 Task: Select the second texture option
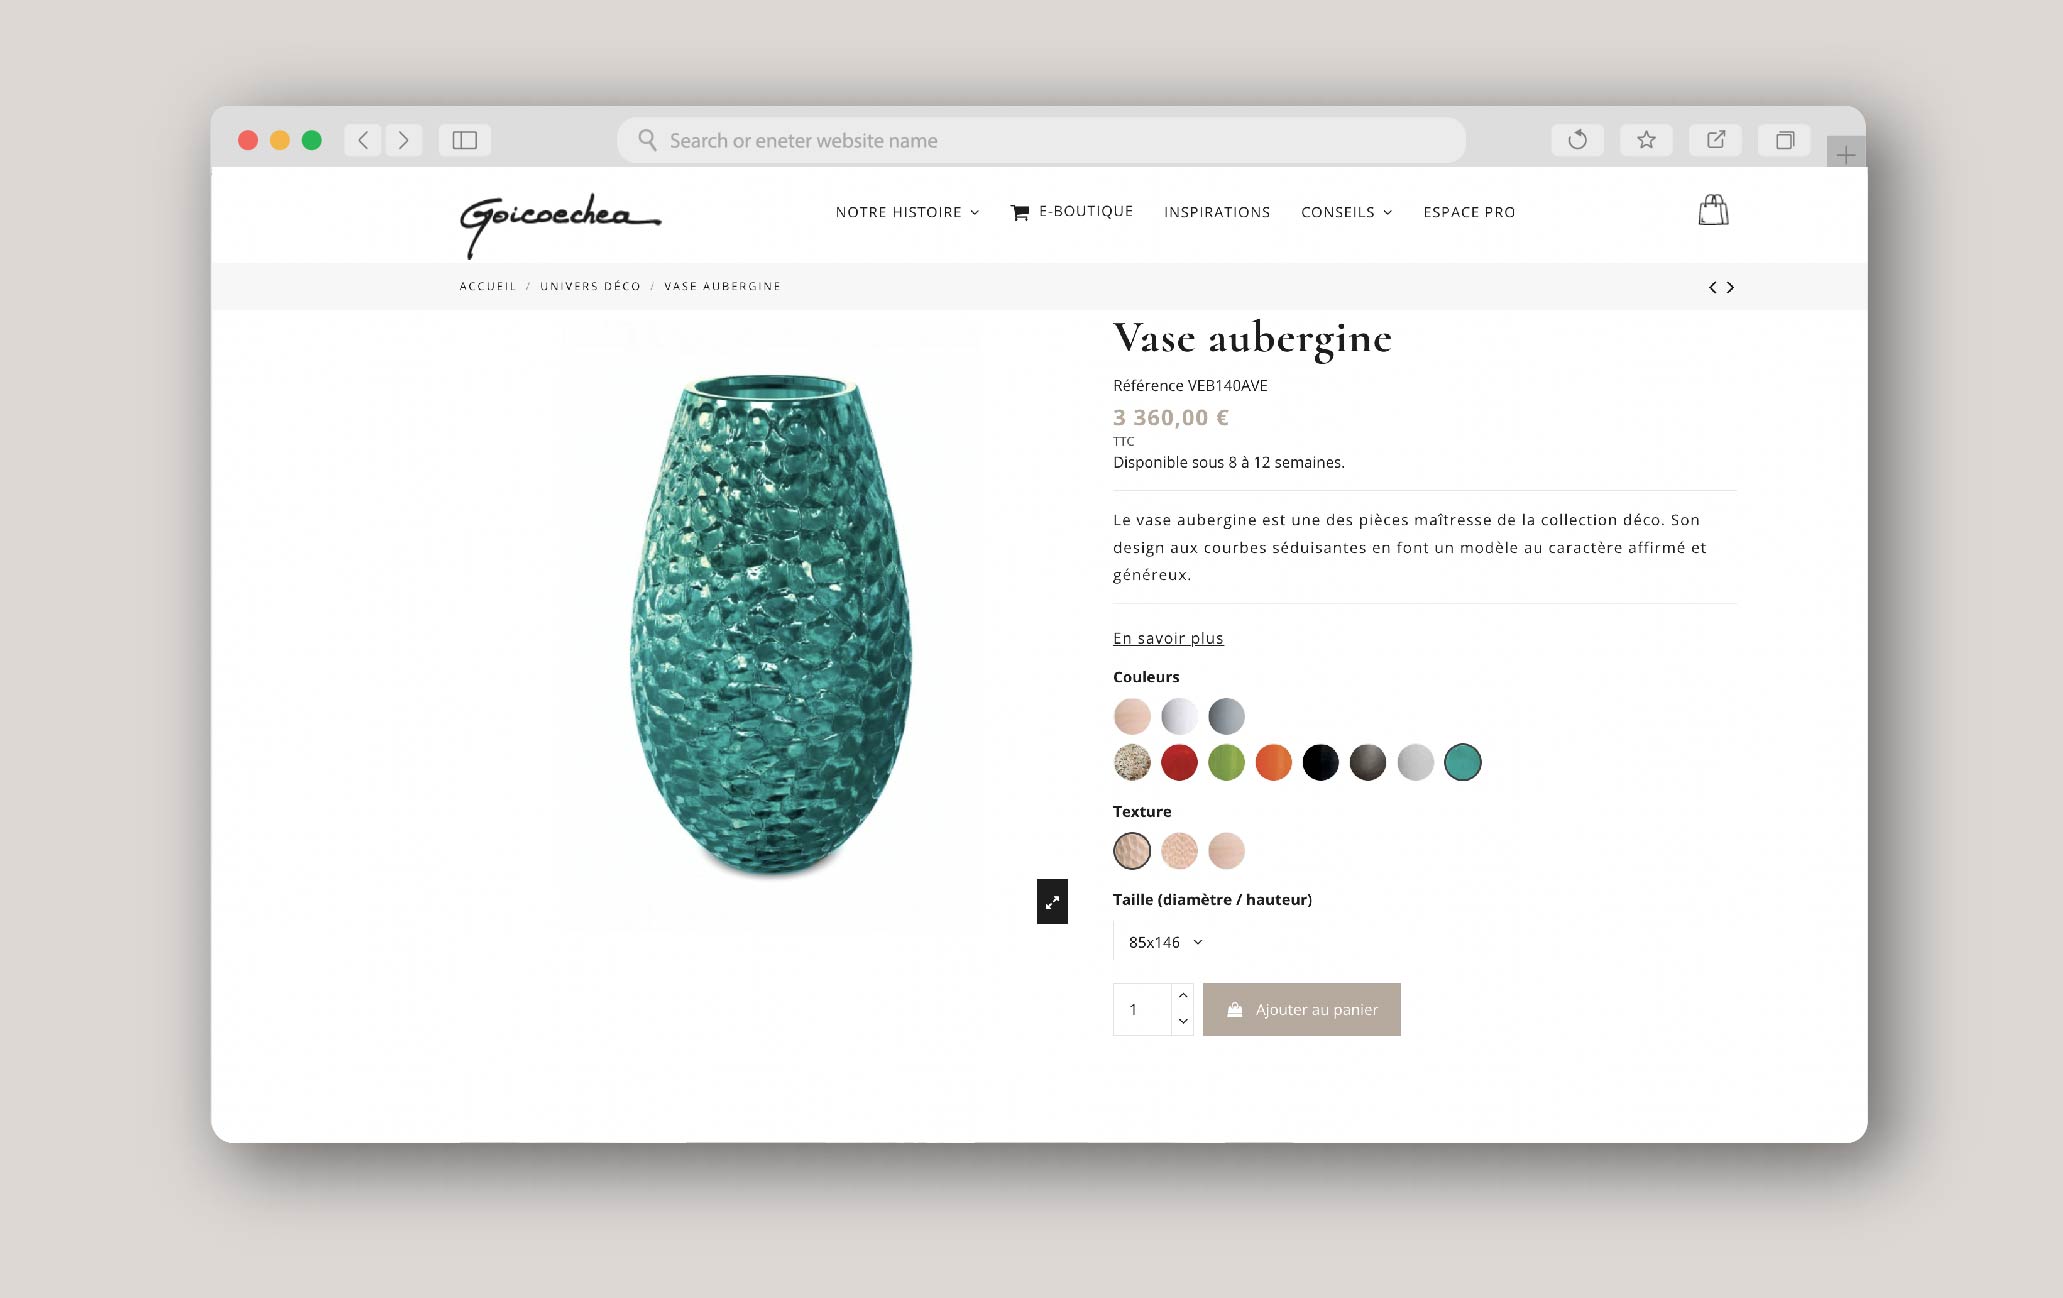1179,851
